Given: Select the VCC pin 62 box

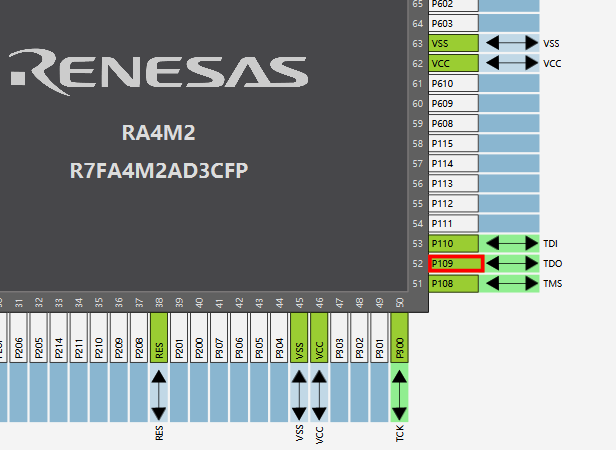Looking at the screenshot, I should [454, 63].
